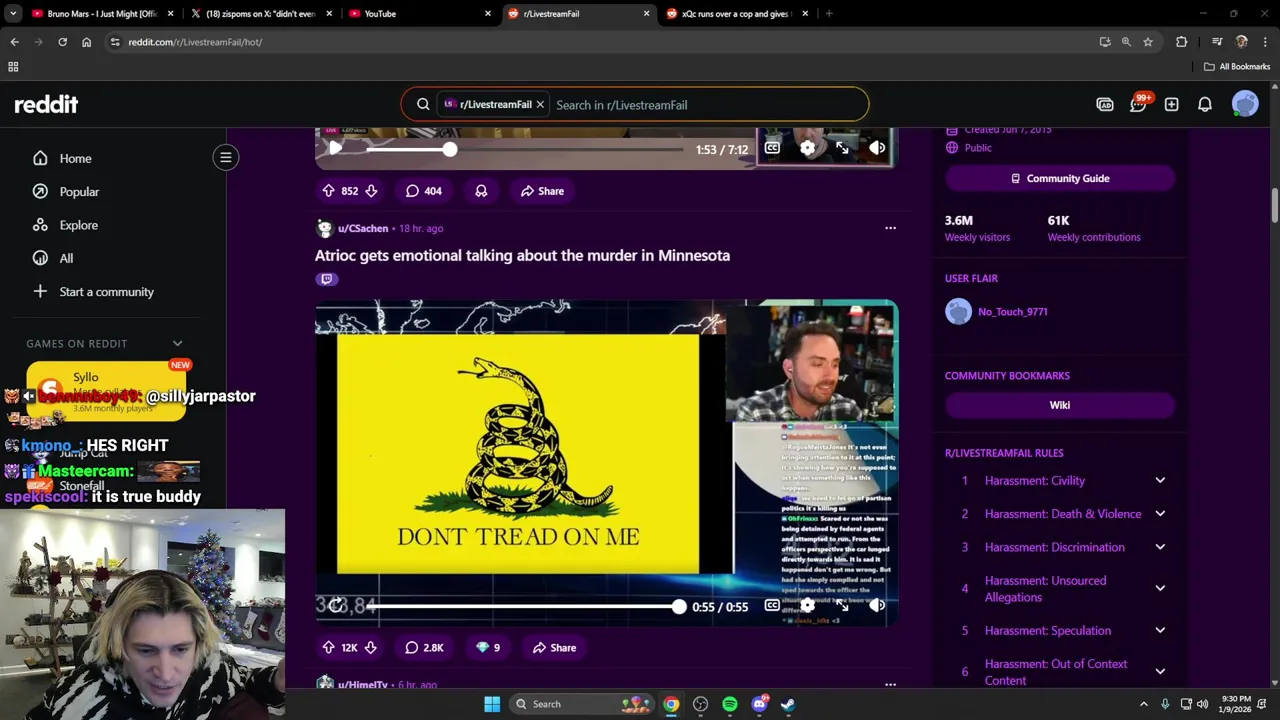Open the Reddit user avatar menu
Image resolution: width=1280 pixels, height=720 pixels.
point(1245,104)
